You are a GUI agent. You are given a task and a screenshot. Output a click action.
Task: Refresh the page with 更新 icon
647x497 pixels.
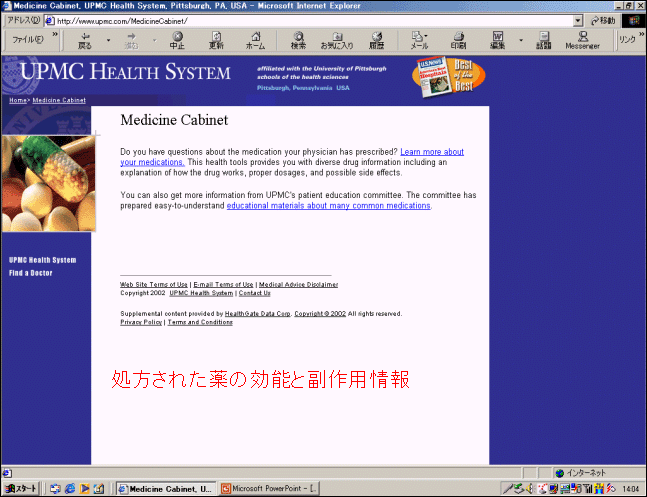[216, 40]
